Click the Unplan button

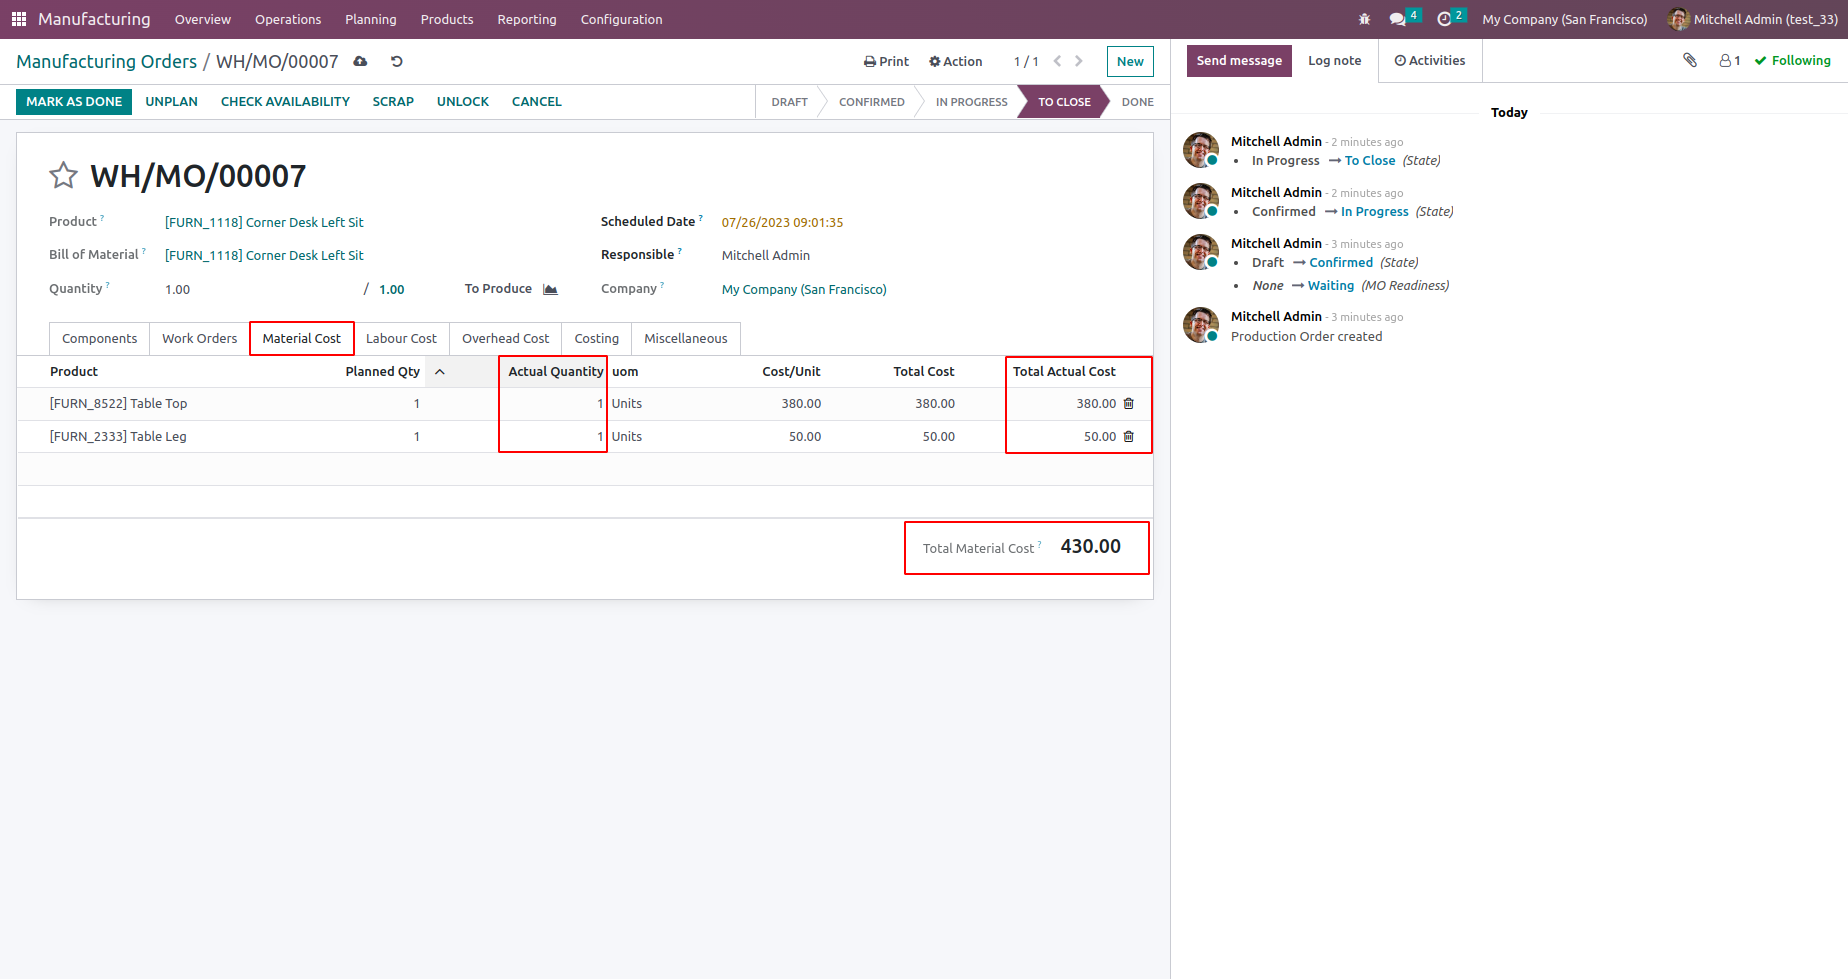point(172,102)
